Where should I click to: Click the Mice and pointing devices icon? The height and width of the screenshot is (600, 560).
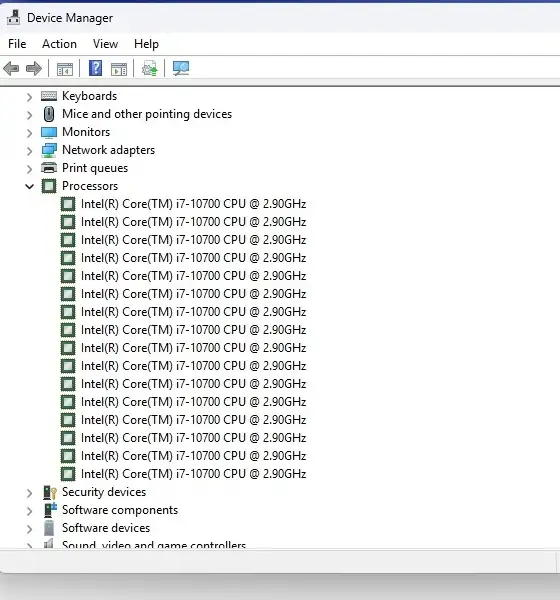pyautogui.click(x=49, y=114)
